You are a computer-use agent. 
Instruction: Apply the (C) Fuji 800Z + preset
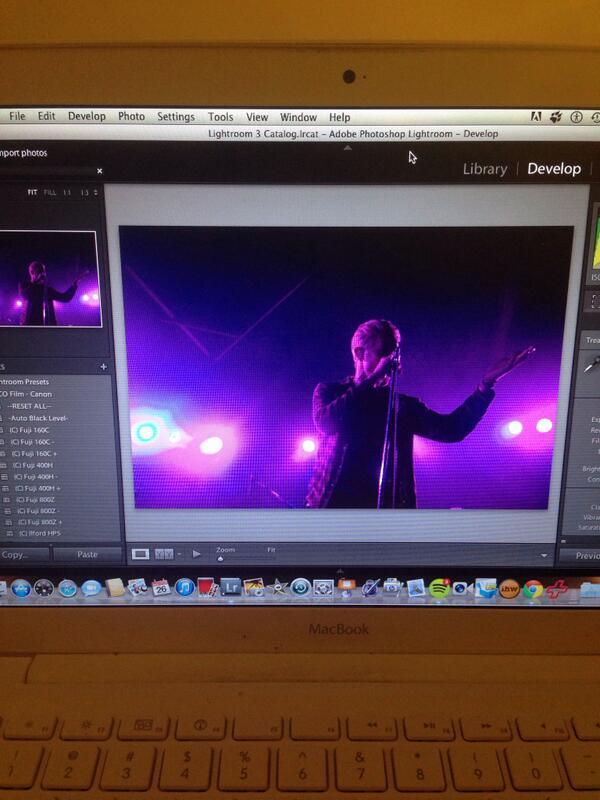pyautogui.click(x=40, y=522)
